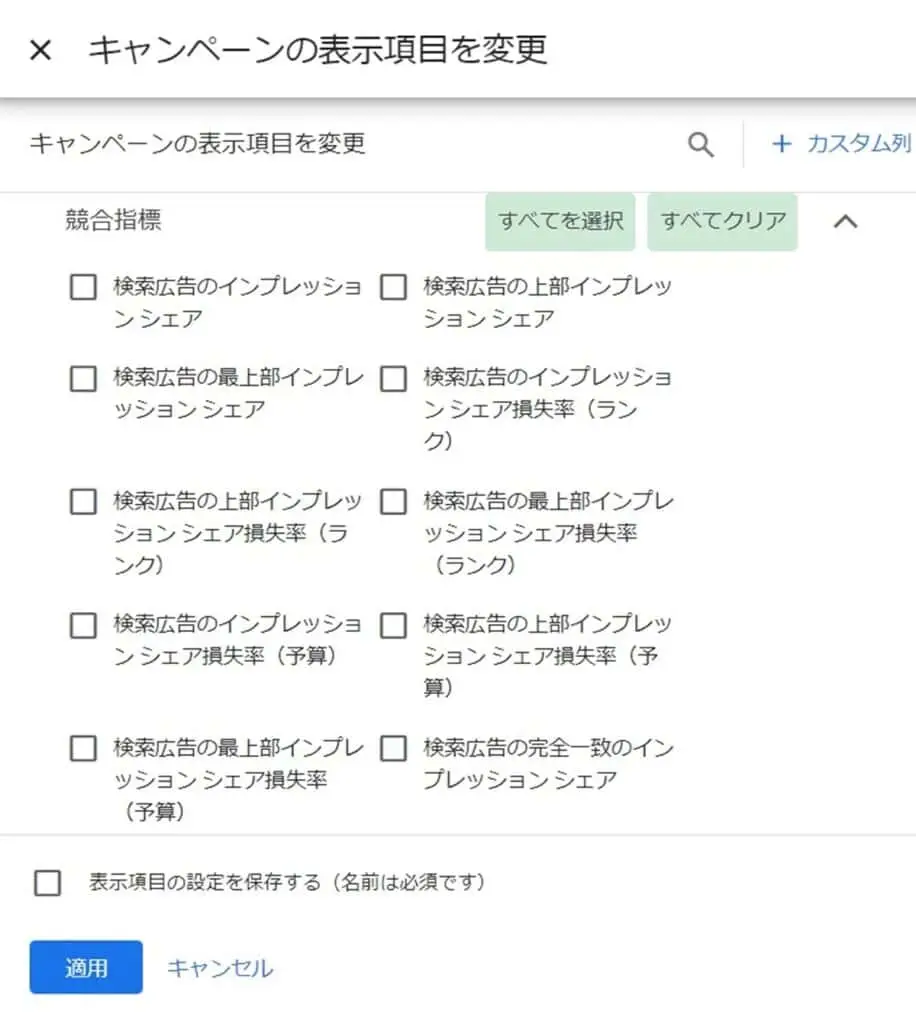The image size is (916, 1024).
Task: Enable 検索広告の最上部インプレッション シェア損失率（ランク）
Action: click(393, 501)
